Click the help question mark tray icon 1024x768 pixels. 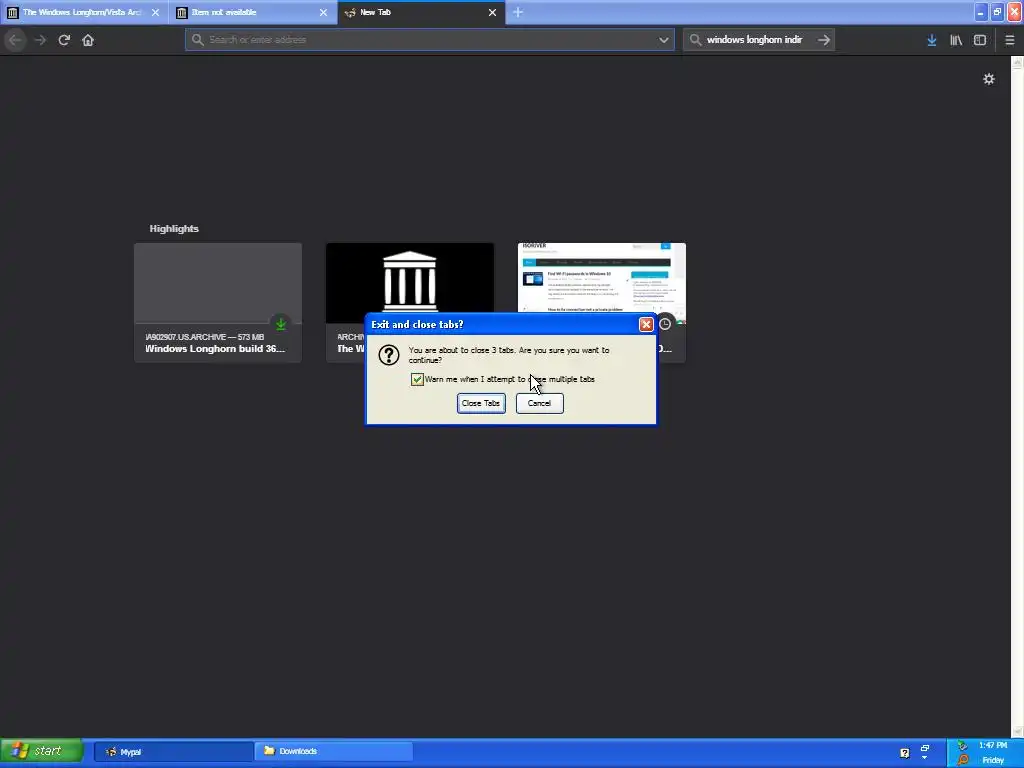(904, 753)
